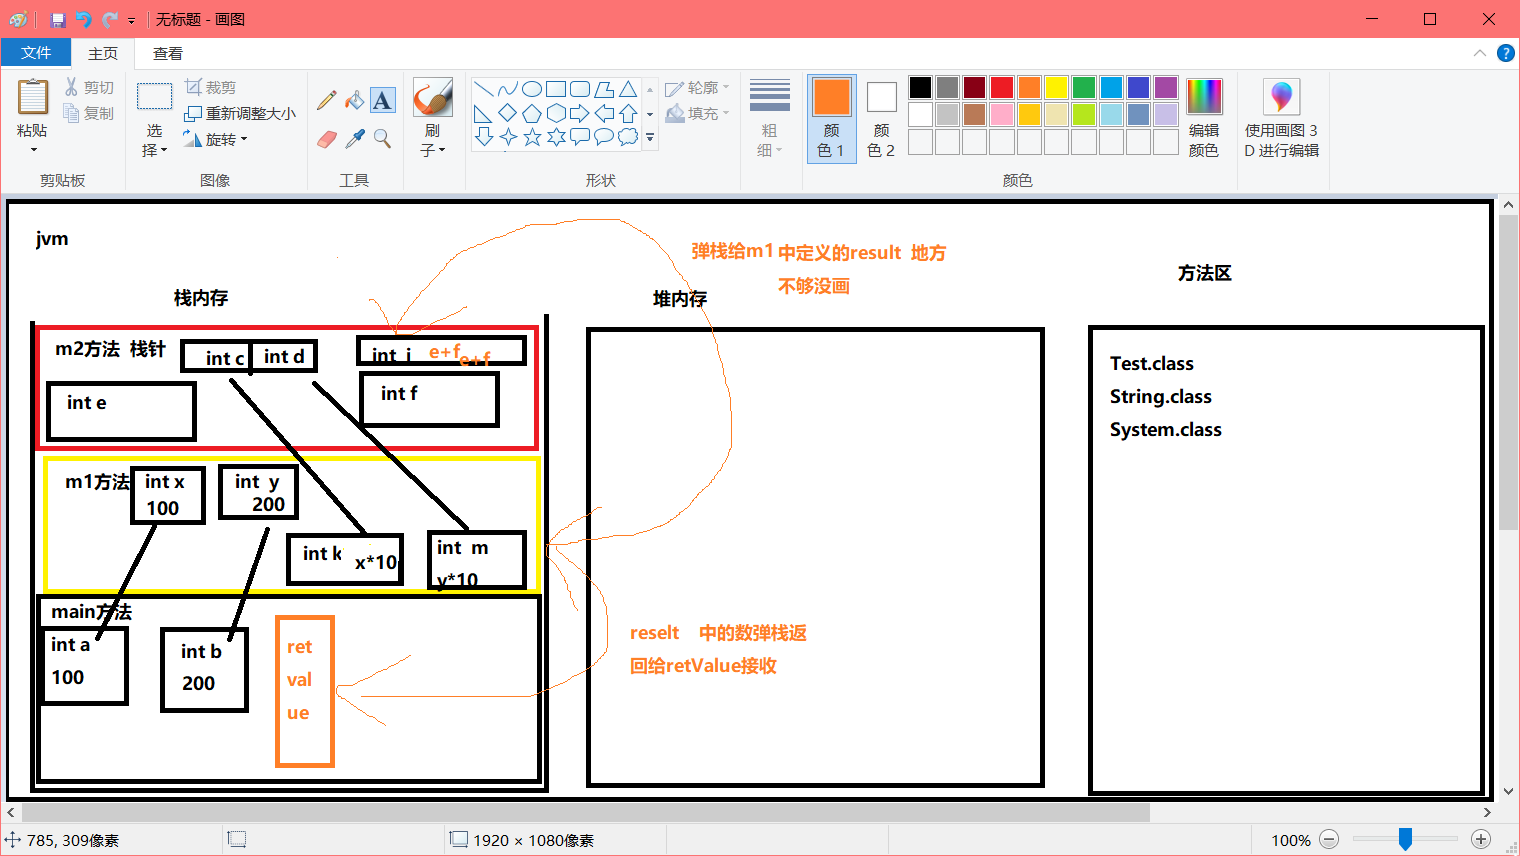This screenshot has height=856, width=1520.
Task: Select the Text tool
Action: tap(382, 100)
